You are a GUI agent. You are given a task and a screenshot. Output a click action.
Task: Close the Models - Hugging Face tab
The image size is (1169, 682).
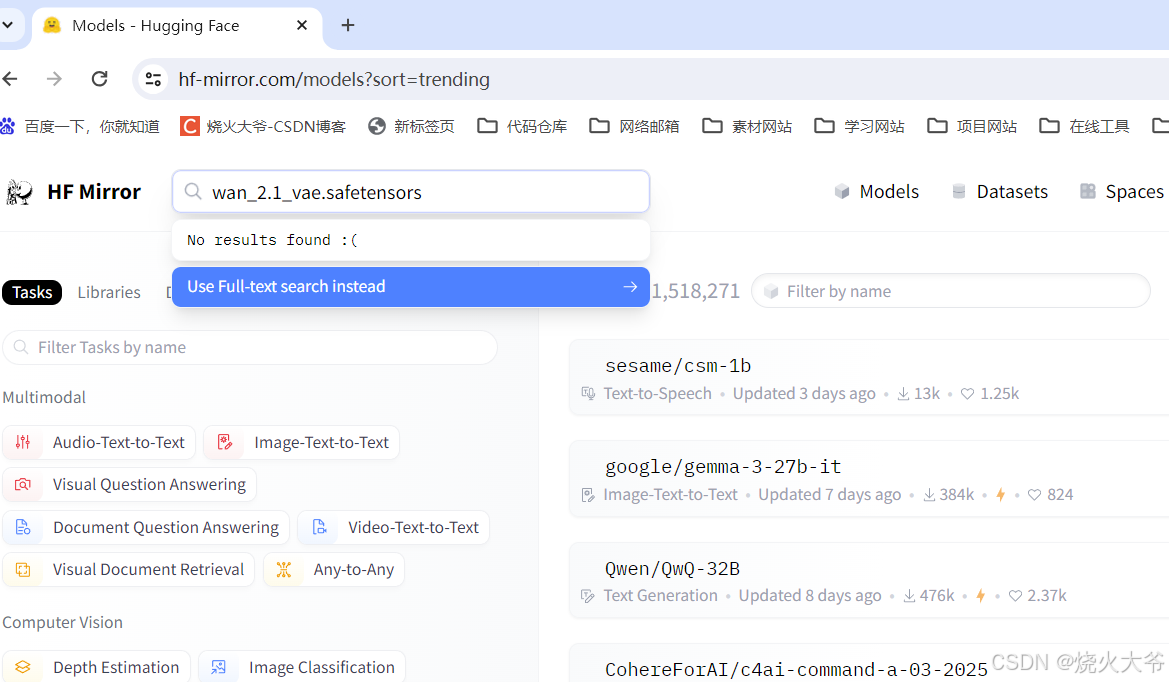tap(302, 25)
